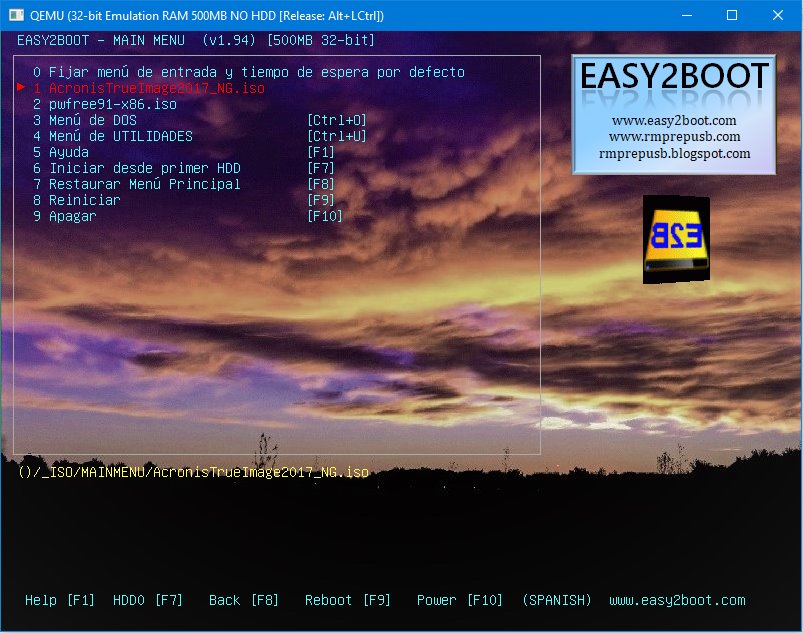
Task: Open Menú de UTILIDADES entry
Action: [x=113, y=136]
